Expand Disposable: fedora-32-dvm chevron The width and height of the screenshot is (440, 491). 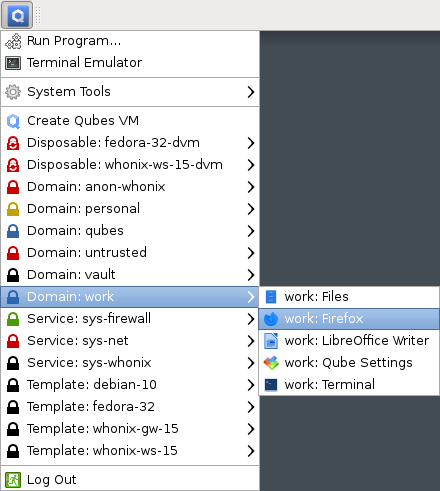coord(251,143)
